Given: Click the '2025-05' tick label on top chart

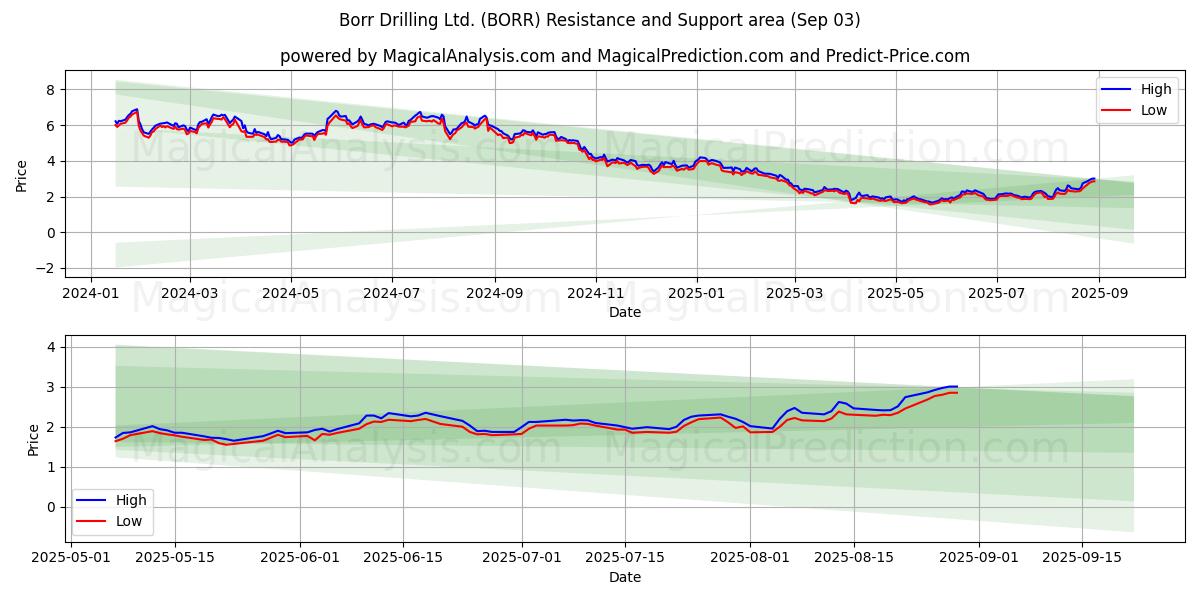Looking at the screenshot, I should (x=895, y=293).
